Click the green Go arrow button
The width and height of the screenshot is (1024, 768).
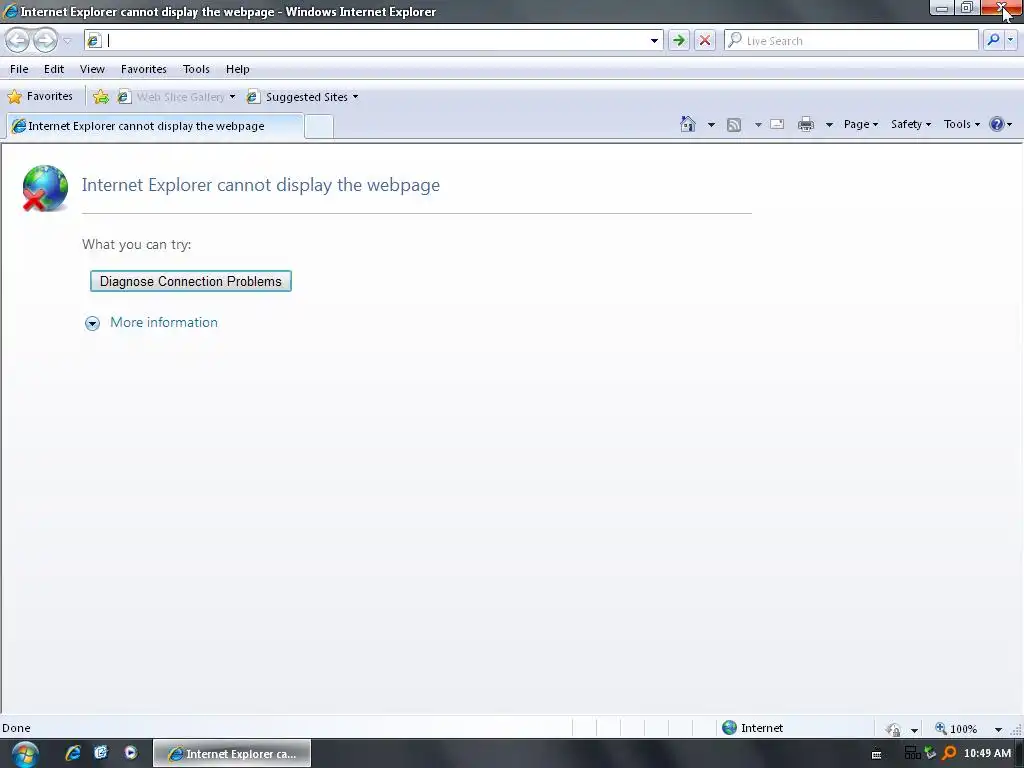click(679, 40)
